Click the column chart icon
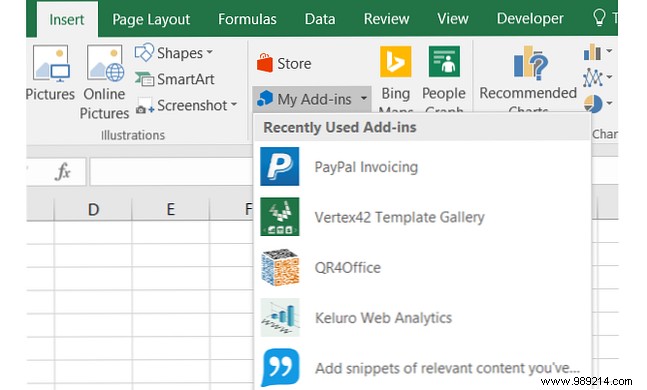Image resolution: width=647 pixels, height=390 pixels. click(592, 52)
